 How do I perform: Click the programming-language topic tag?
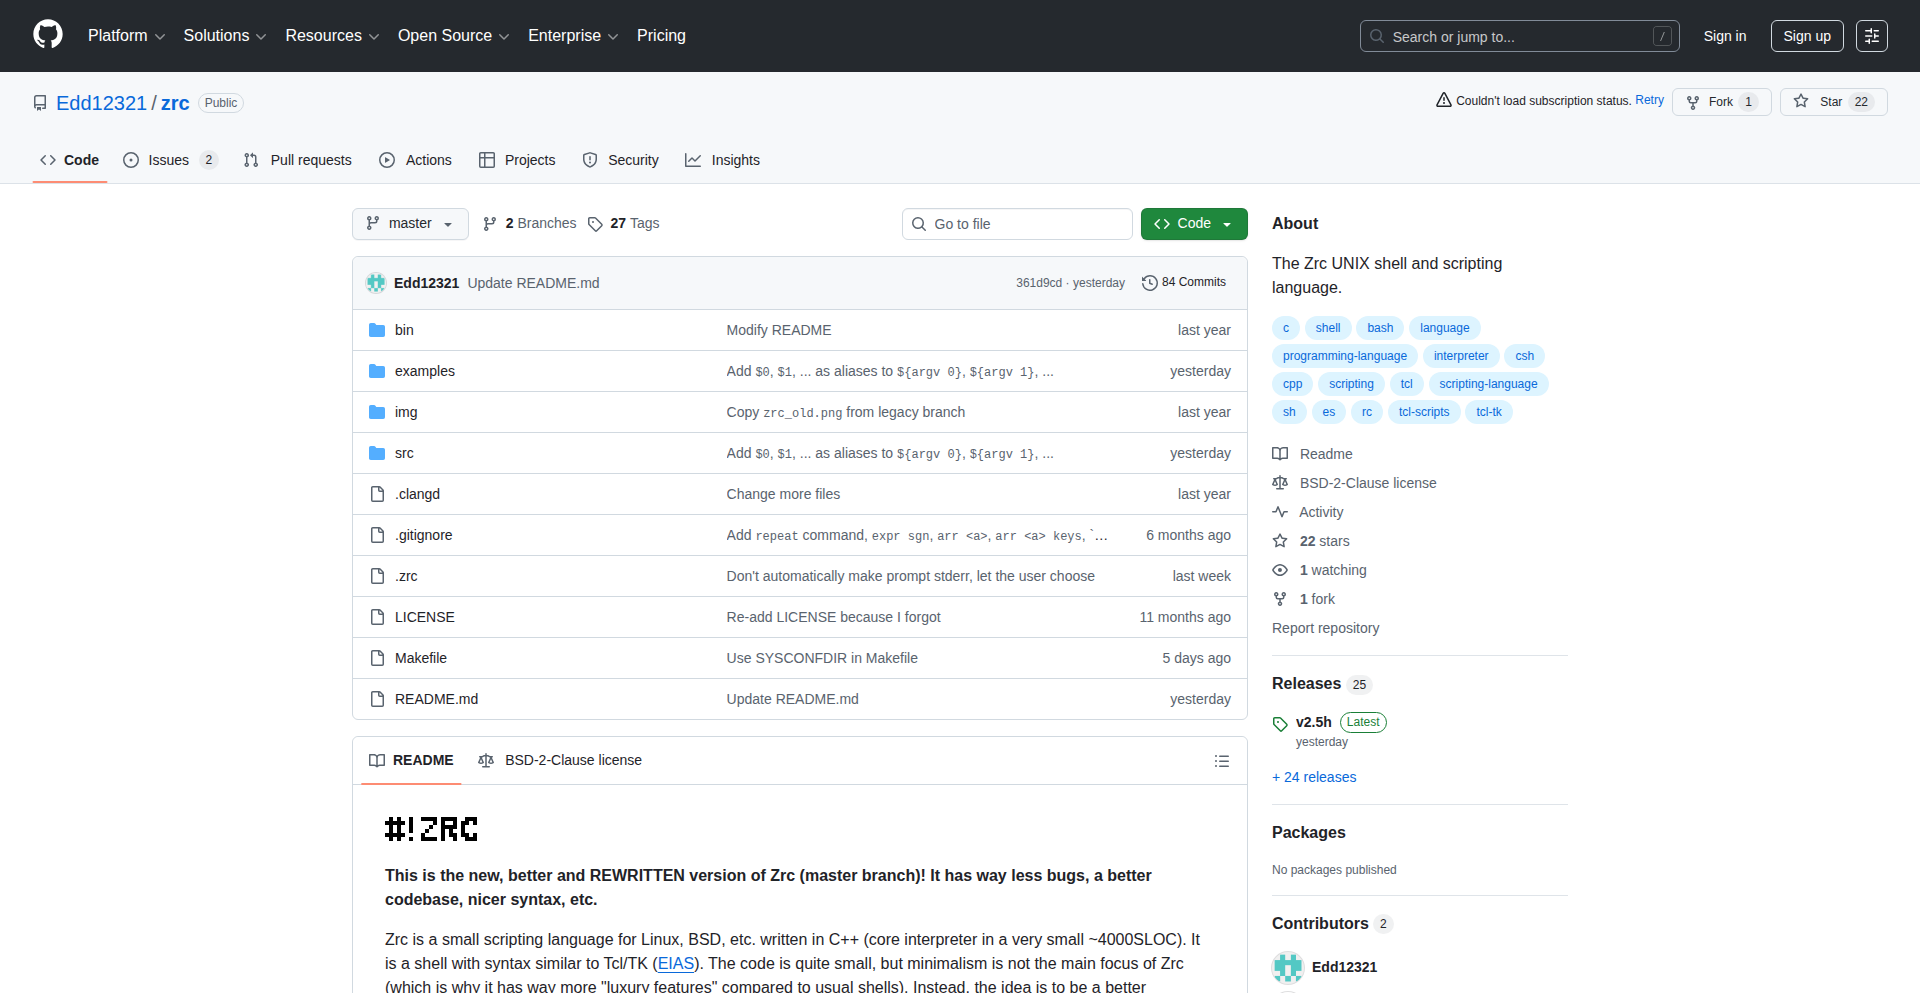[1344, 356]
